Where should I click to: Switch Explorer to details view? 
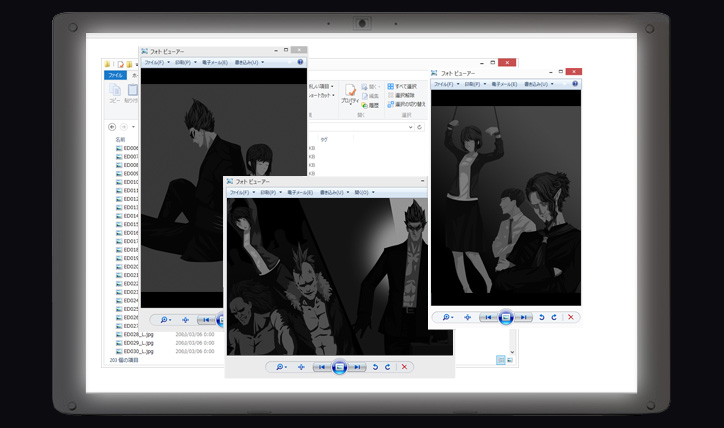(501, 360)
